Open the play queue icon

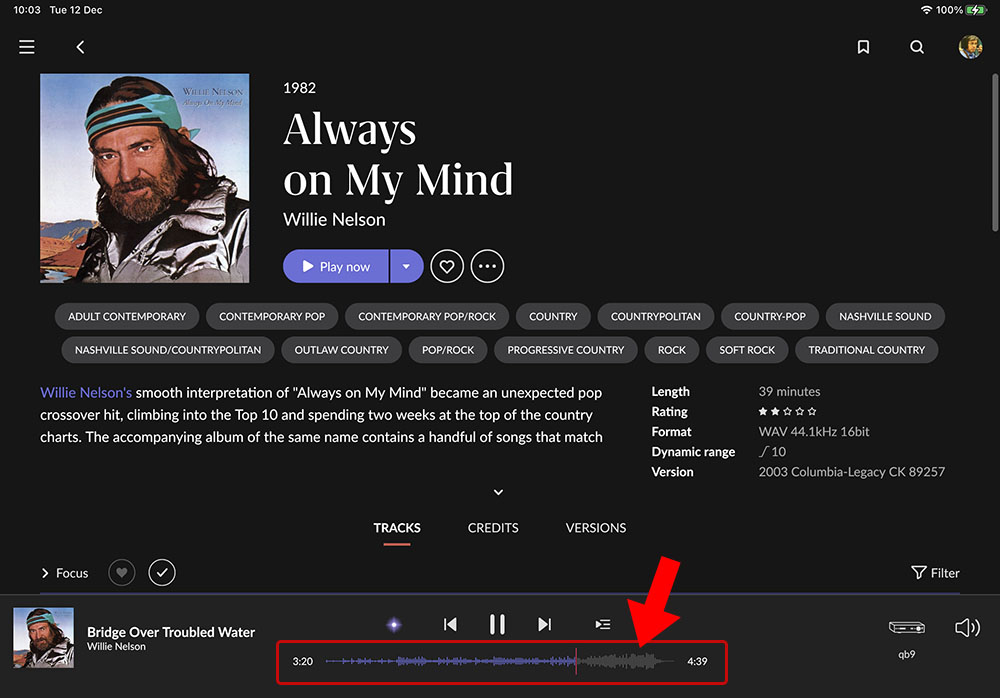point(603,624)
